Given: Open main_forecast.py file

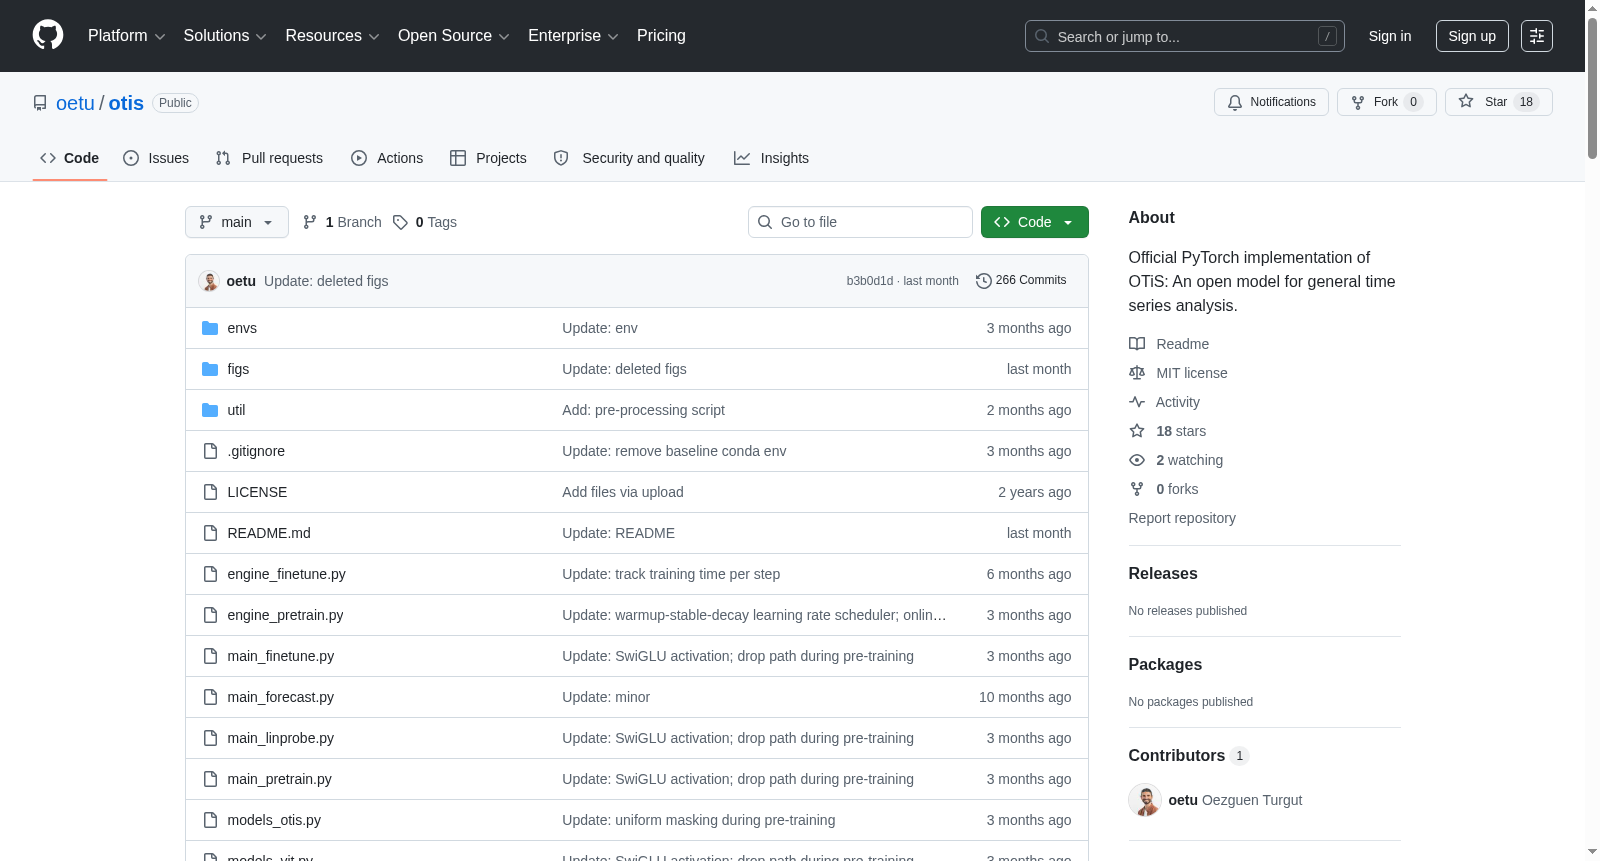Looking at the screenshot, I should pyautogui.click(x=281, y=697).
